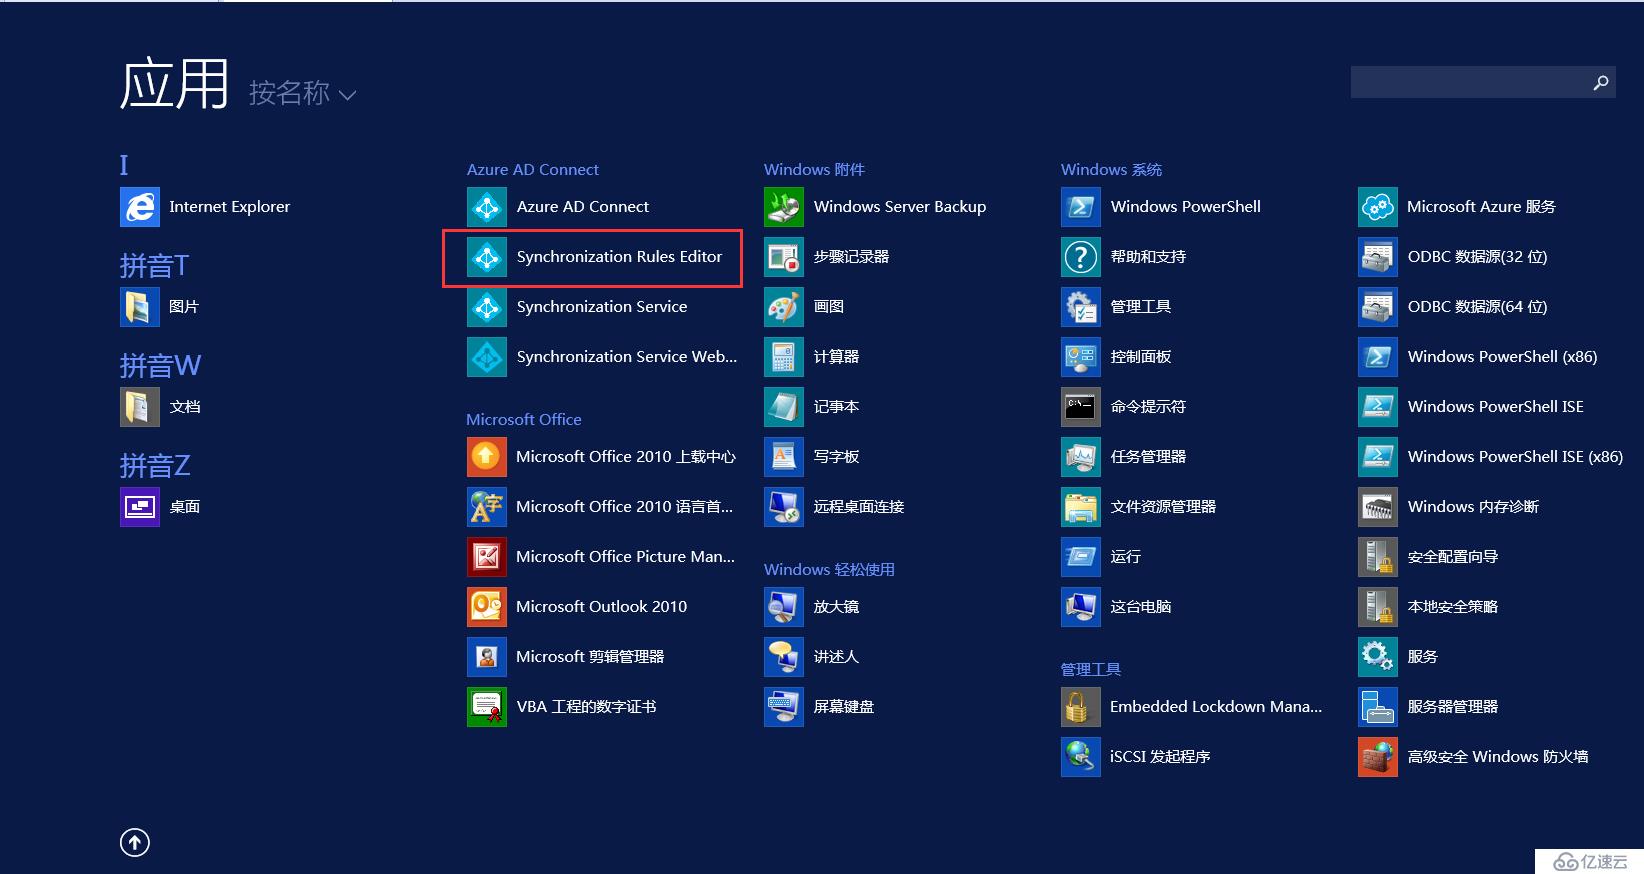Open 屏幕键盘 on-screen keyboard icon
1644x874 pixels.
coord(784,707)
